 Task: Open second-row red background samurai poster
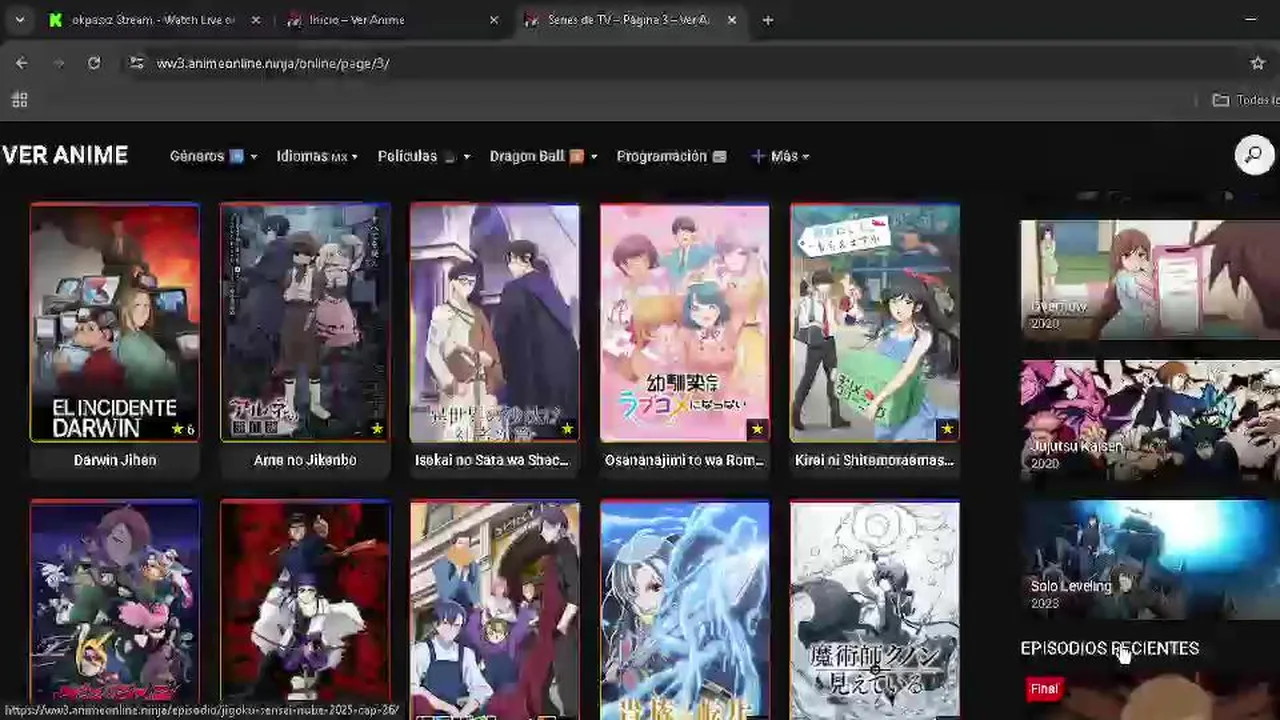305,610
